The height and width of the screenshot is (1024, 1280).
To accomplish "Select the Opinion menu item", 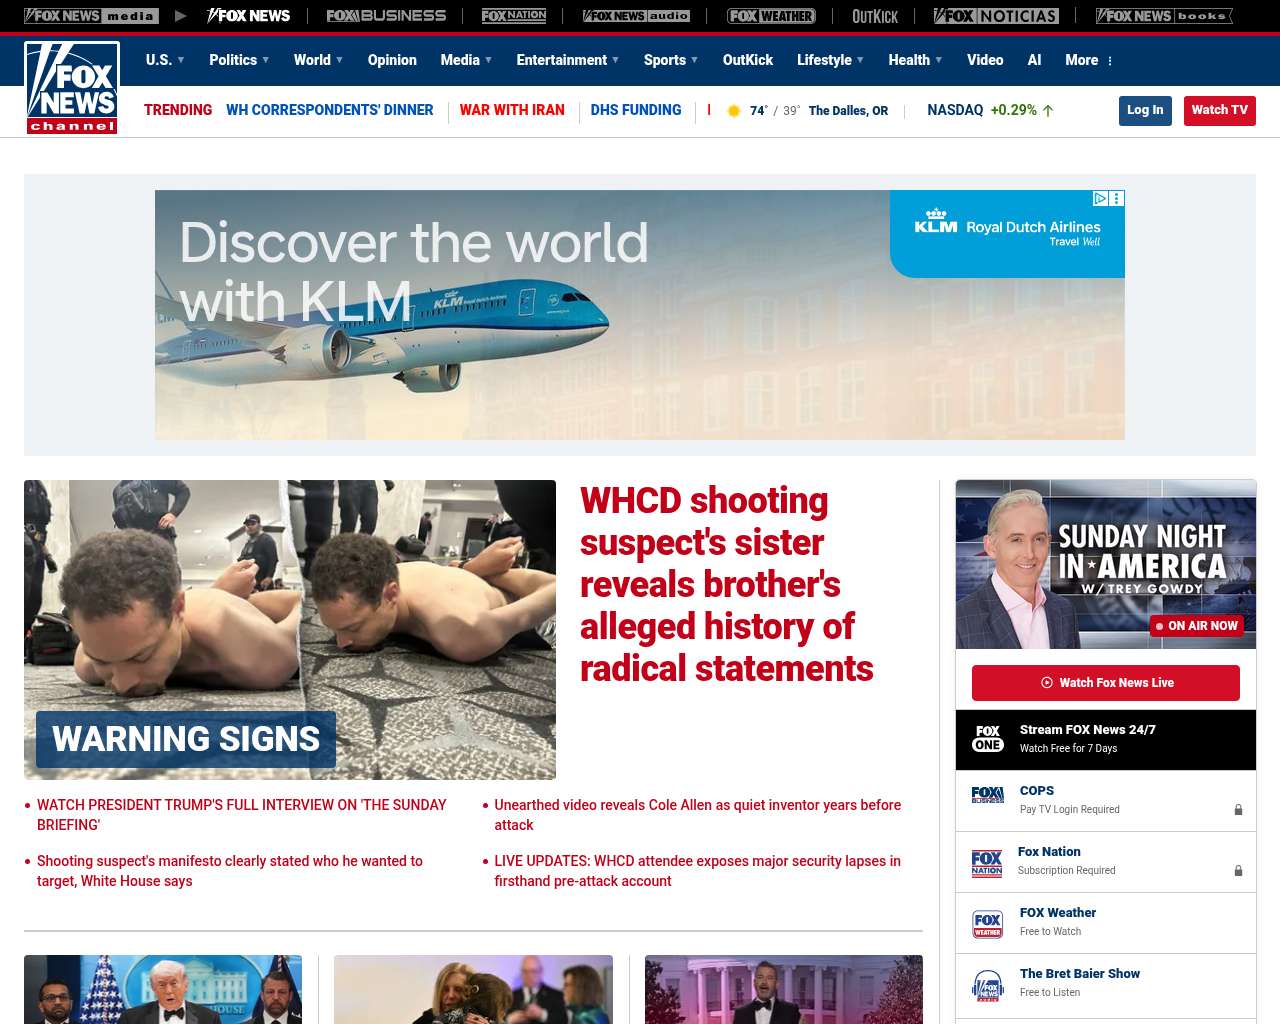I will [x=392, y=60].
